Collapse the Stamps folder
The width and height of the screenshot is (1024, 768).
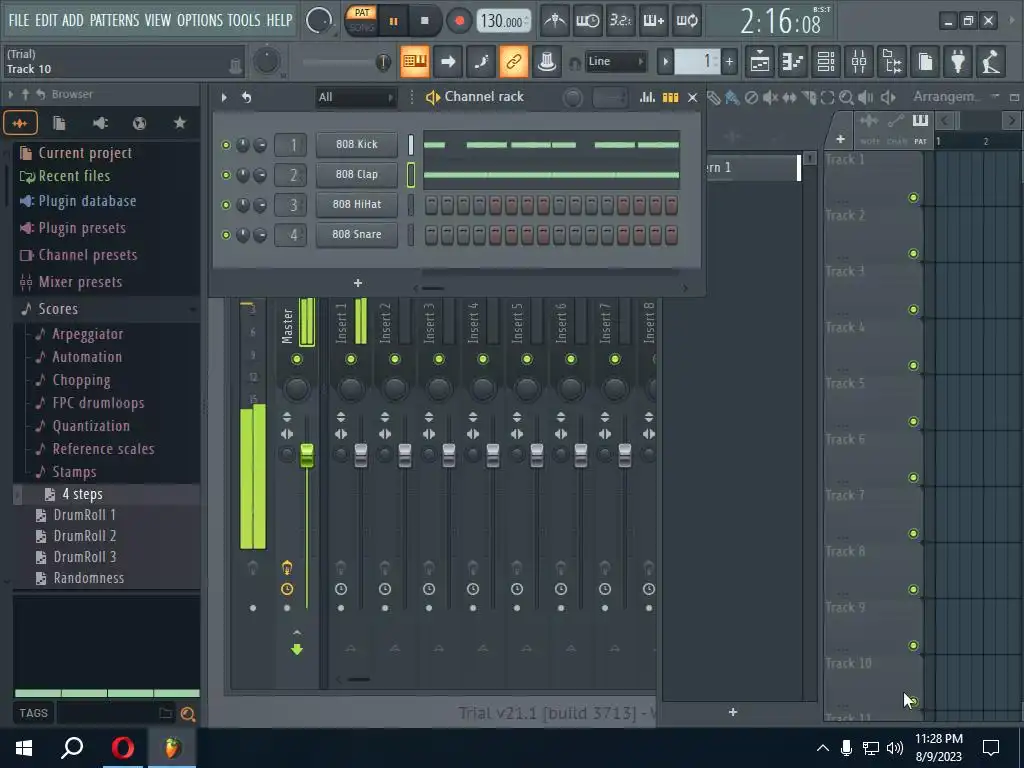(x=74, y=472)
